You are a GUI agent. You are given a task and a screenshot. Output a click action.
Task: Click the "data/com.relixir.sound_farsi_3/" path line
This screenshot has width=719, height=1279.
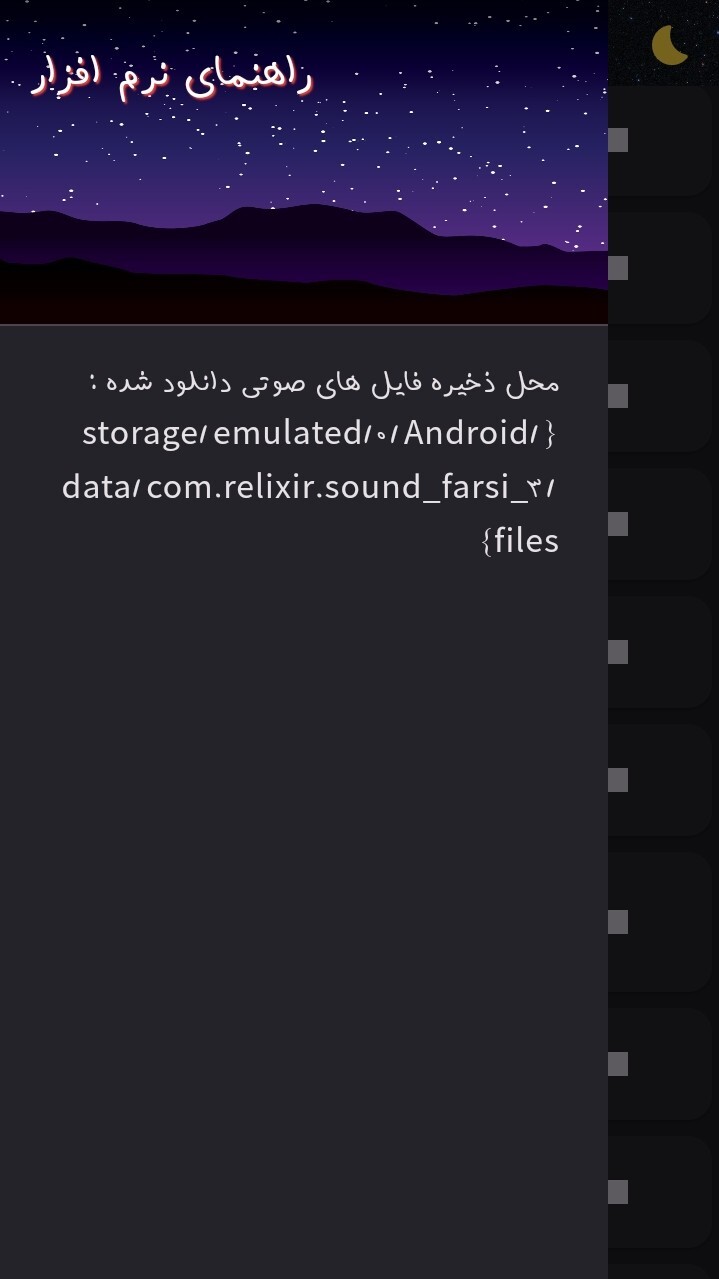(x=310, y=488)
